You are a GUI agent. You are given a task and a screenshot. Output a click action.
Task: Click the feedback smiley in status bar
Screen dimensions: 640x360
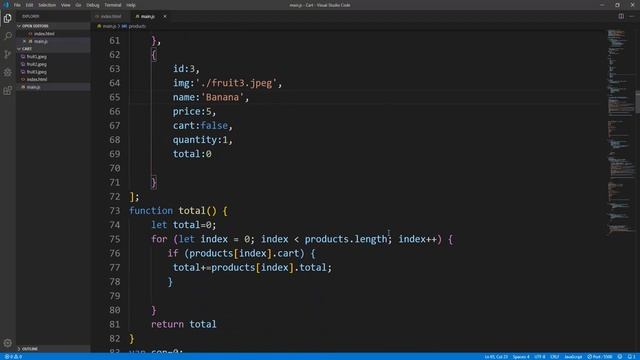620,357
